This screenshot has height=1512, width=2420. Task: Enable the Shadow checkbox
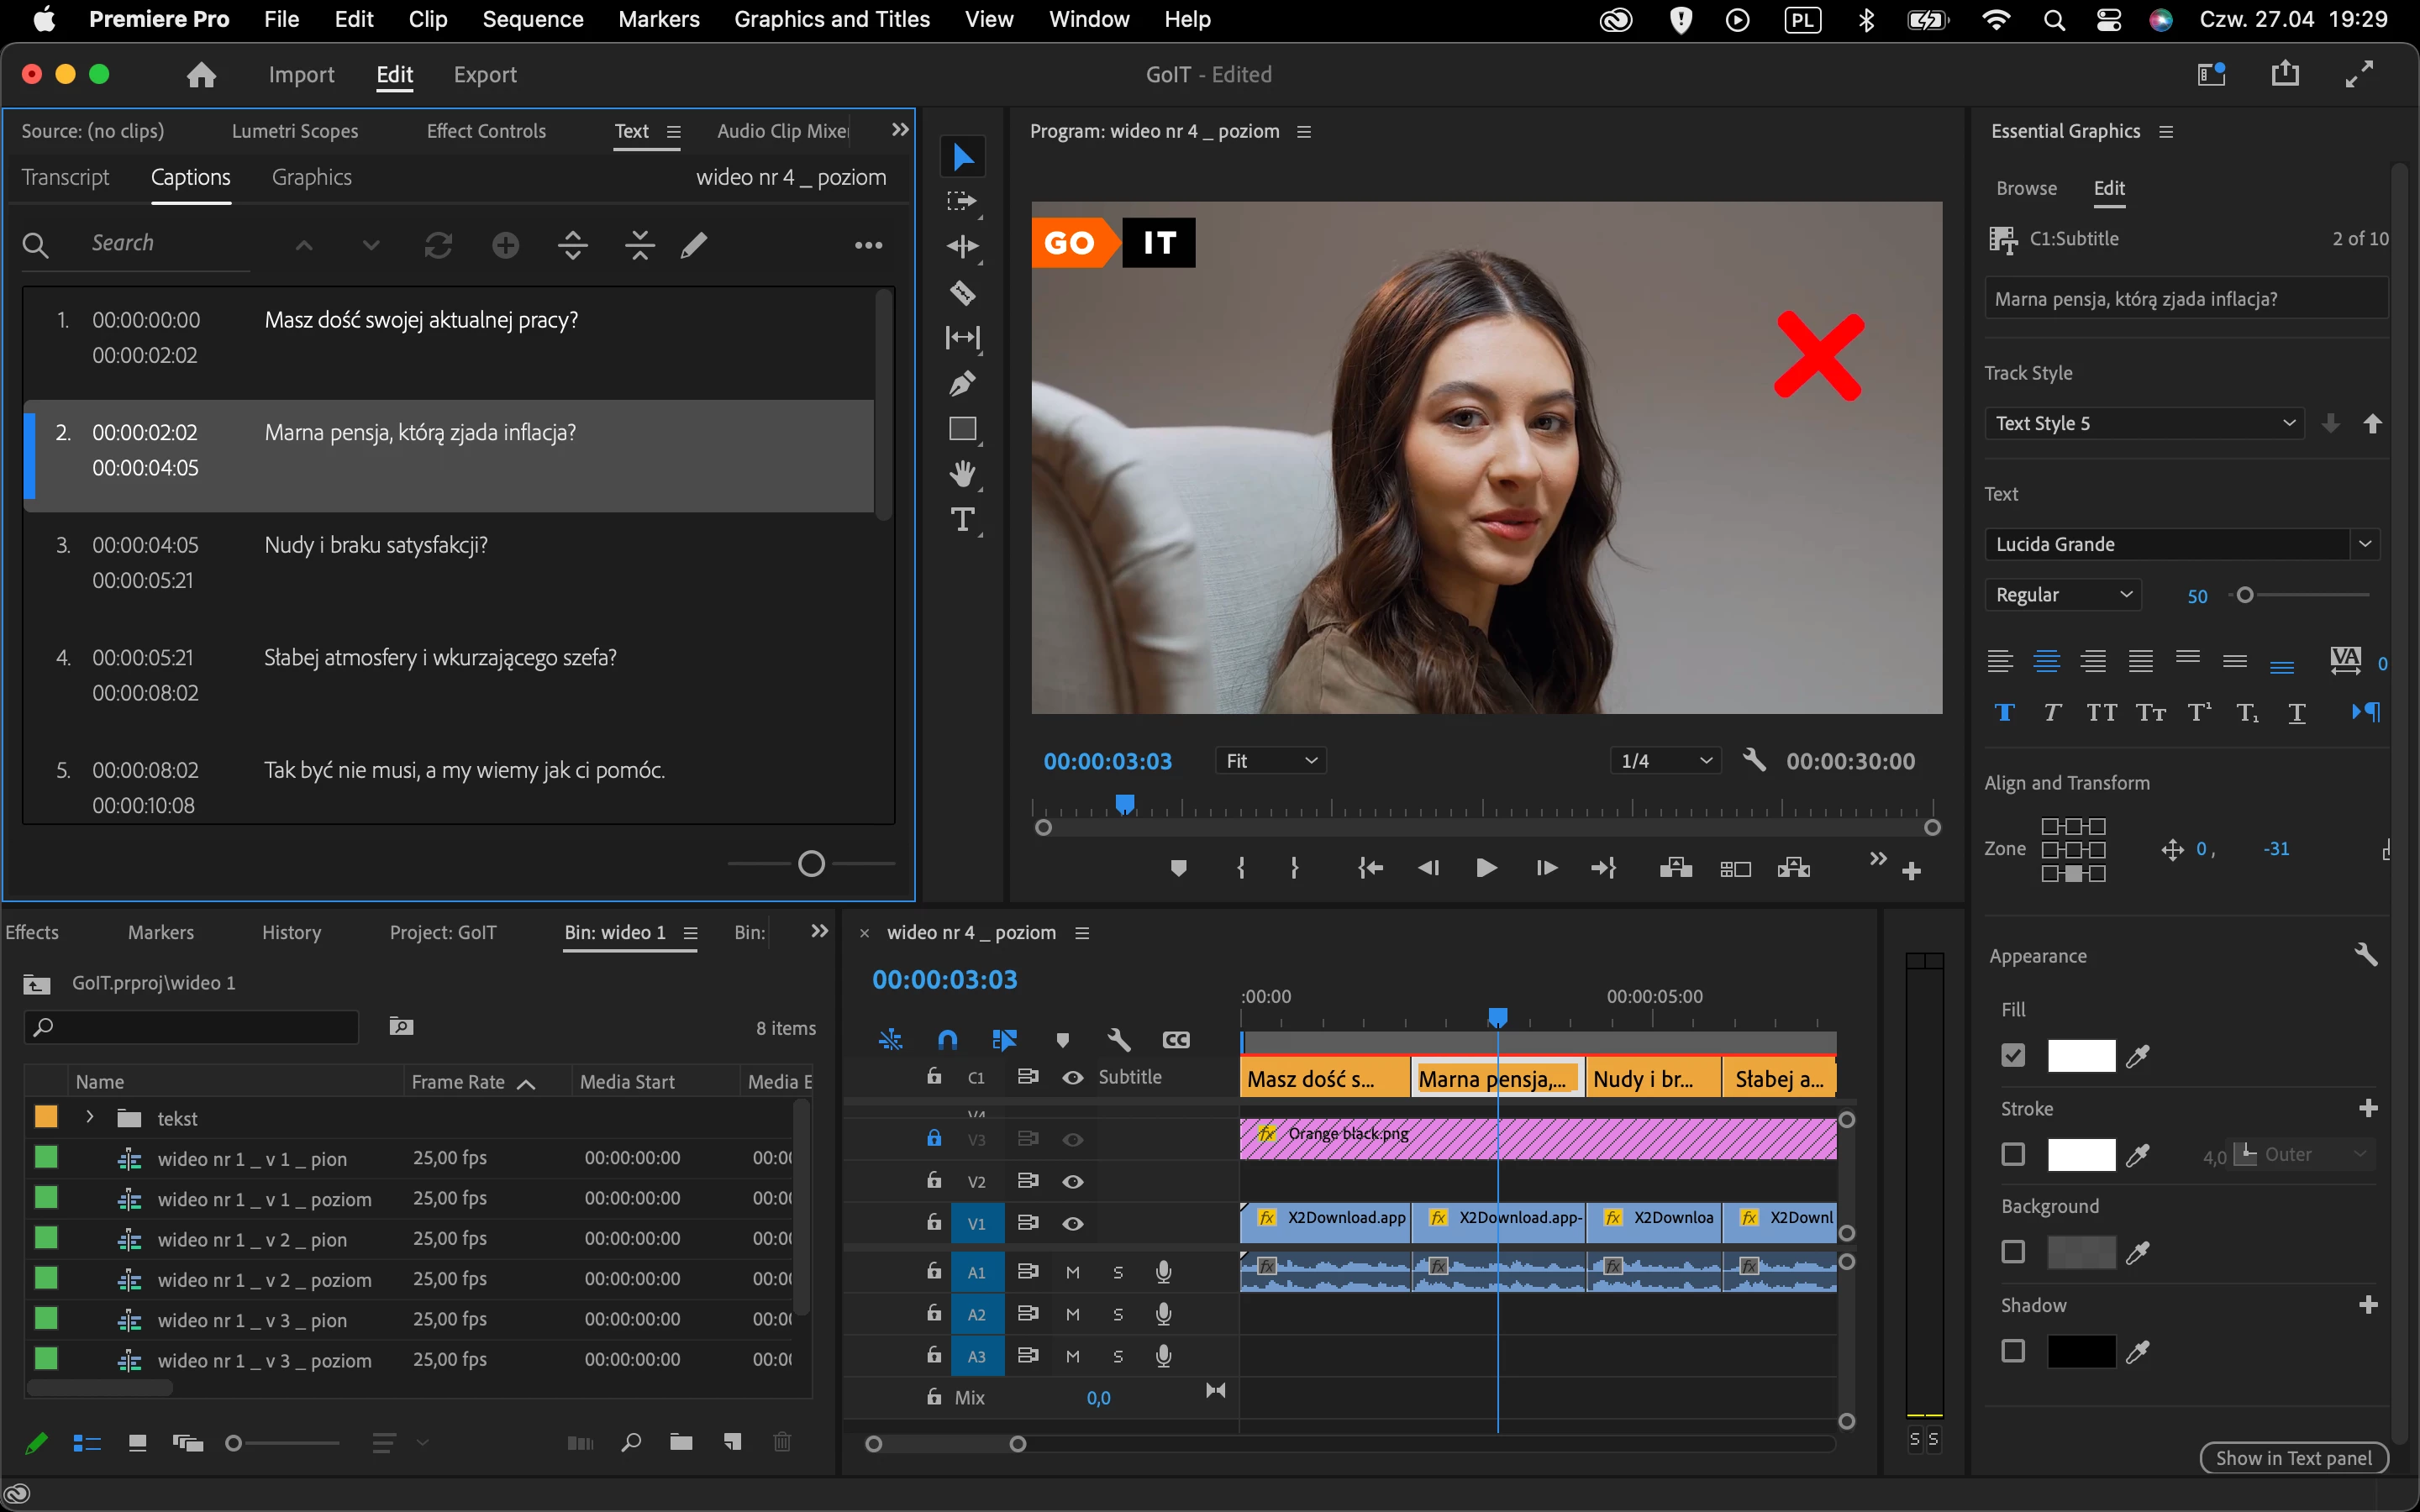(x=2013, y=1351)
